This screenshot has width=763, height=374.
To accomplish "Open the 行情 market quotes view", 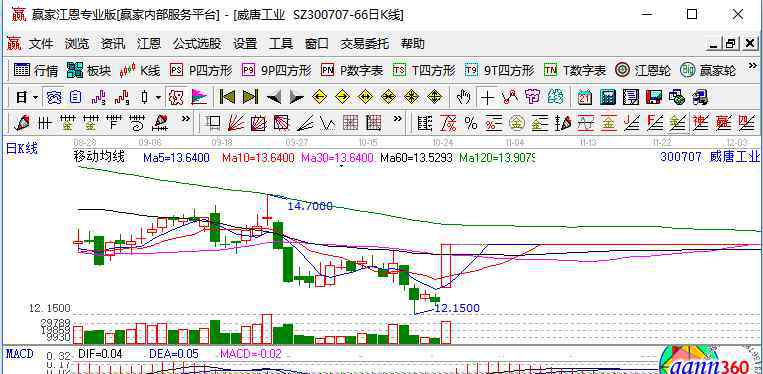I will coord(36,71).
